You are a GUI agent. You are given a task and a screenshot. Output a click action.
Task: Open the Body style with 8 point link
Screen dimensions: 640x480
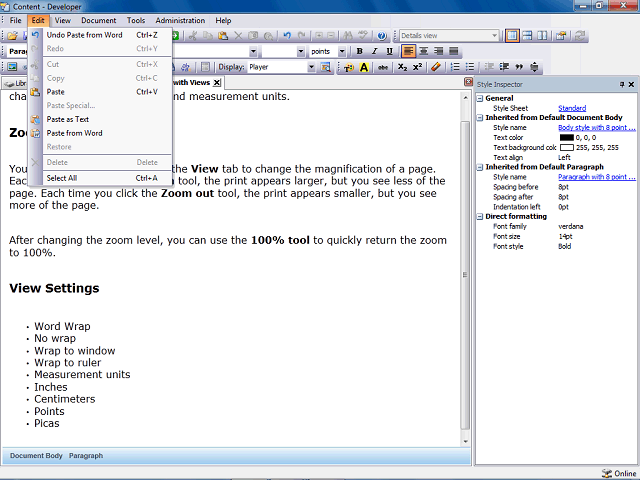[x=597, y=128]
